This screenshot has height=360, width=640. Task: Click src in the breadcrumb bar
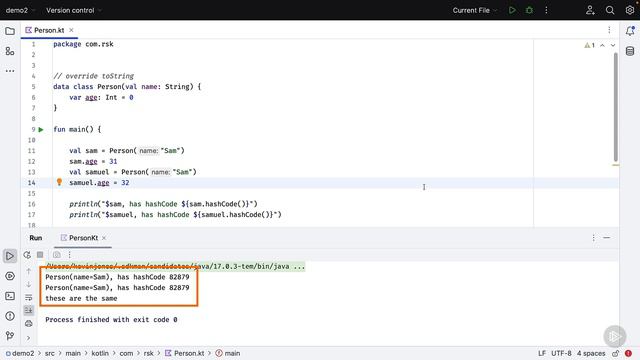click(x=49, y=353)
